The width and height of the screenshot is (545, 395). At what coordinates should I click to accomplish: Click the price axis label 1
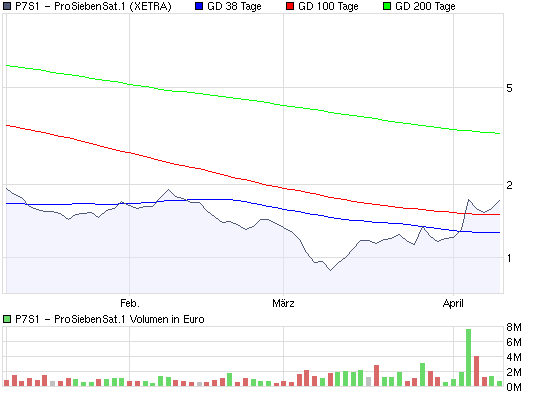point(509,258)
